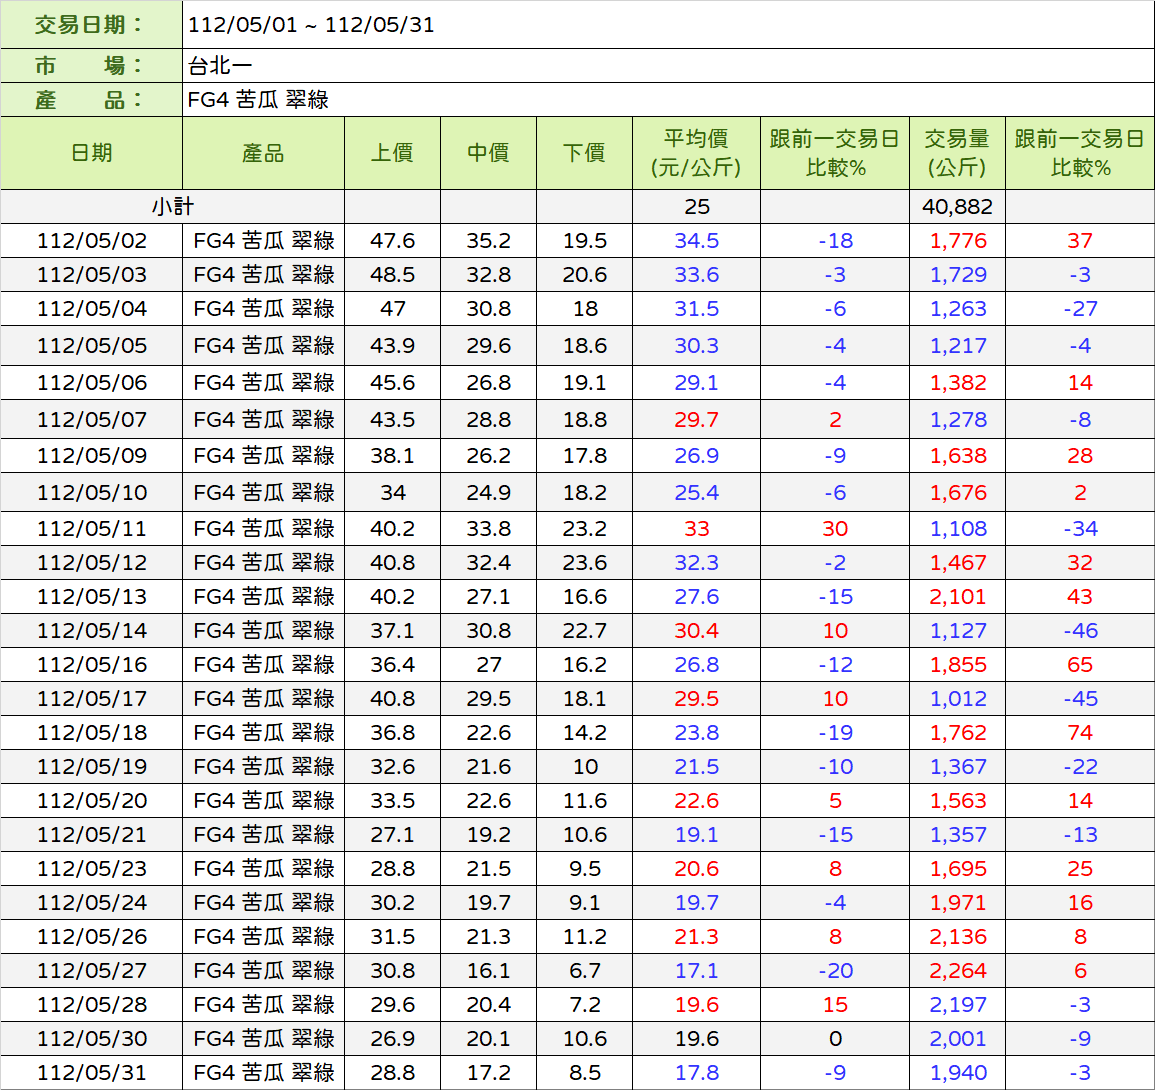The image size is (1155, 1090).
Task: Select the upper price 48.5 cell
Action: [392, 275]
